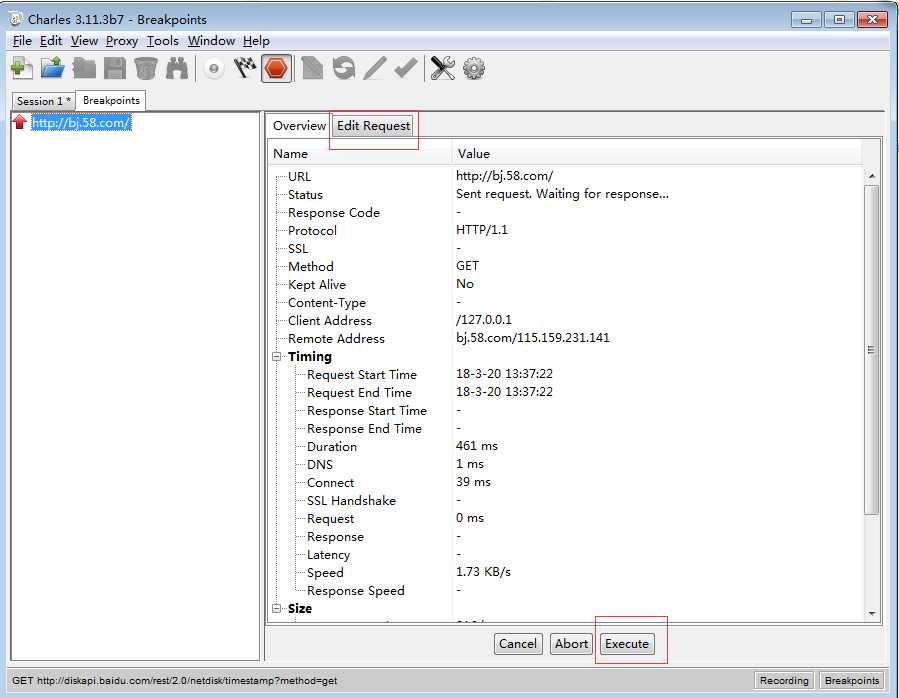
Task: Click the Validate checkmark toolbar icon
Action: pyautogui.click(x=406, y=68)
